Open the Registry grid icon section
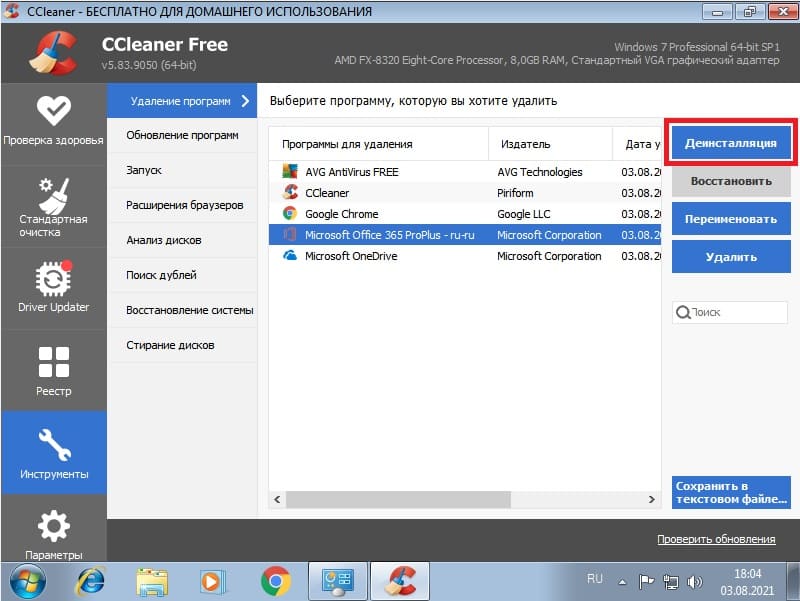The width and height of the screenshot is (800, 601). coord(54,362)
